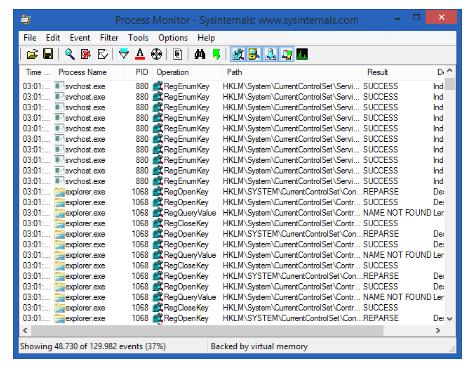466x365 pixels.
Task: Open the Edit menu
Action: (x=53, y=38)
